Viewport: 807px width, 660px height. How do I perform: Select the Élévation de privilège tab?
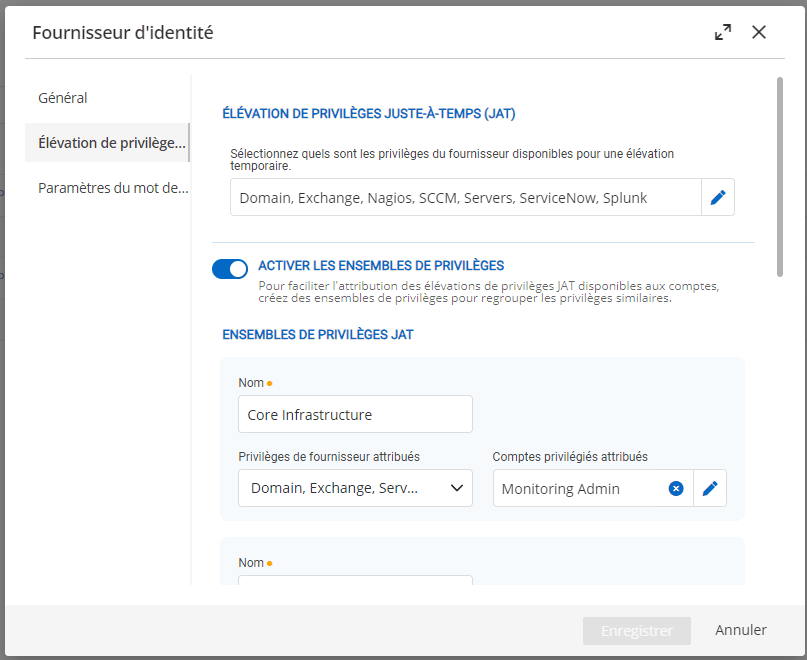(x=111, y=142)
